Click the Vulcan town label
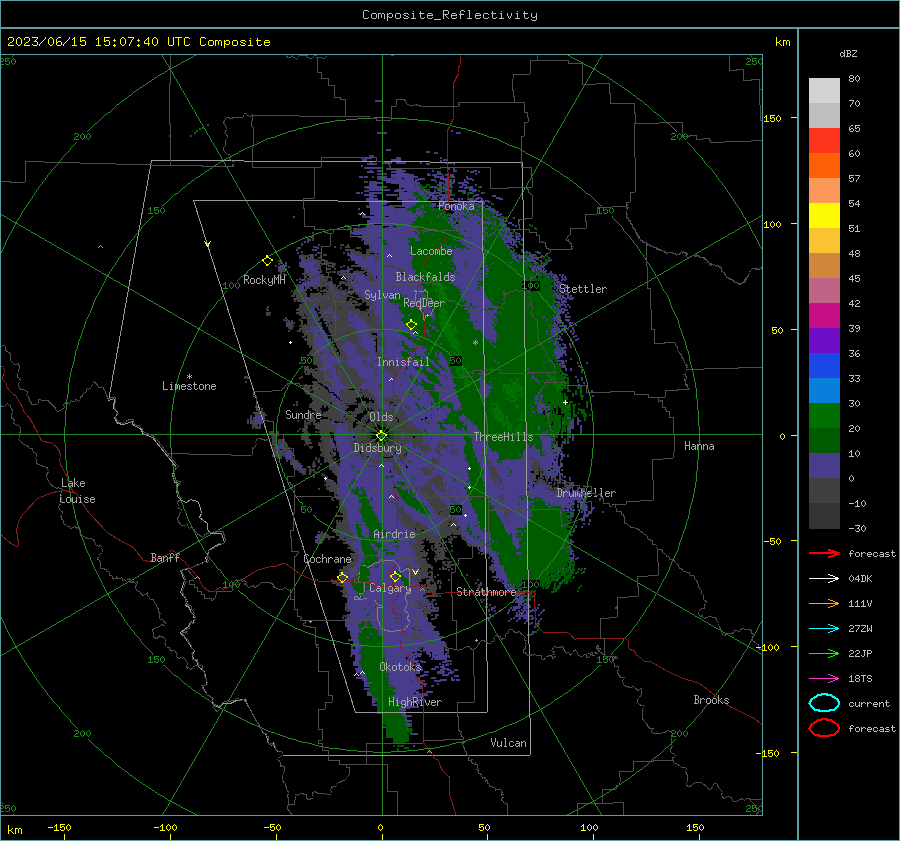900x841 pixels. pyautogui.click(x=509, y=743)
